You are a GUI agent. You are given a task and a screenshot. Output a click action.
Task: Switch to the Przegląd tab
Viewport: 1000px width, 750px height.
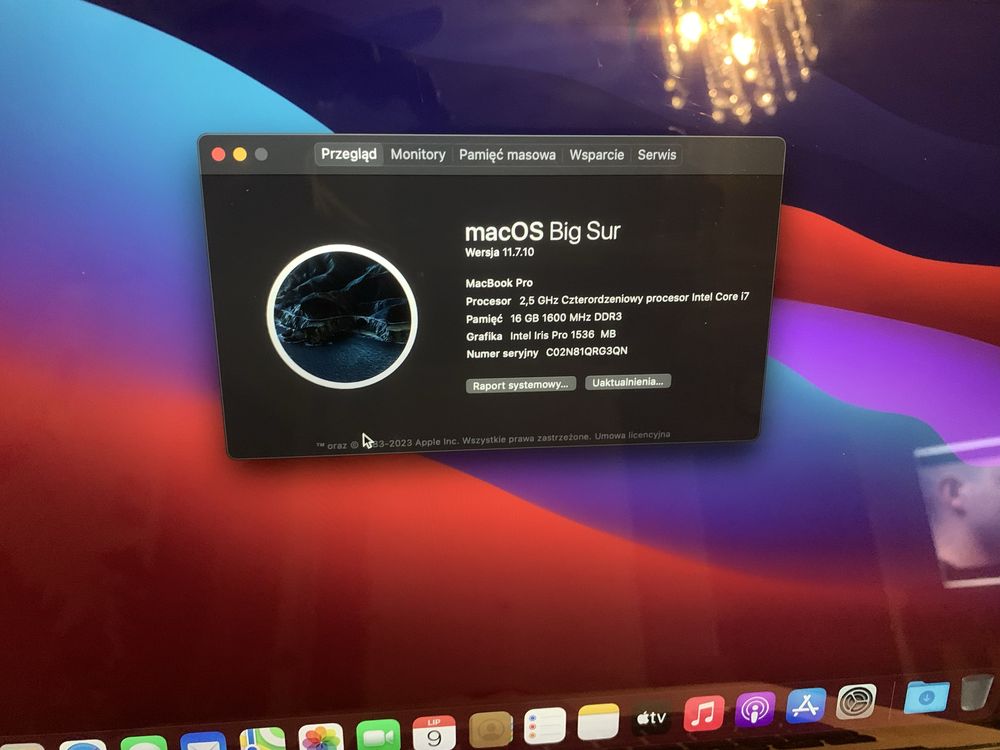coord(349,154)
